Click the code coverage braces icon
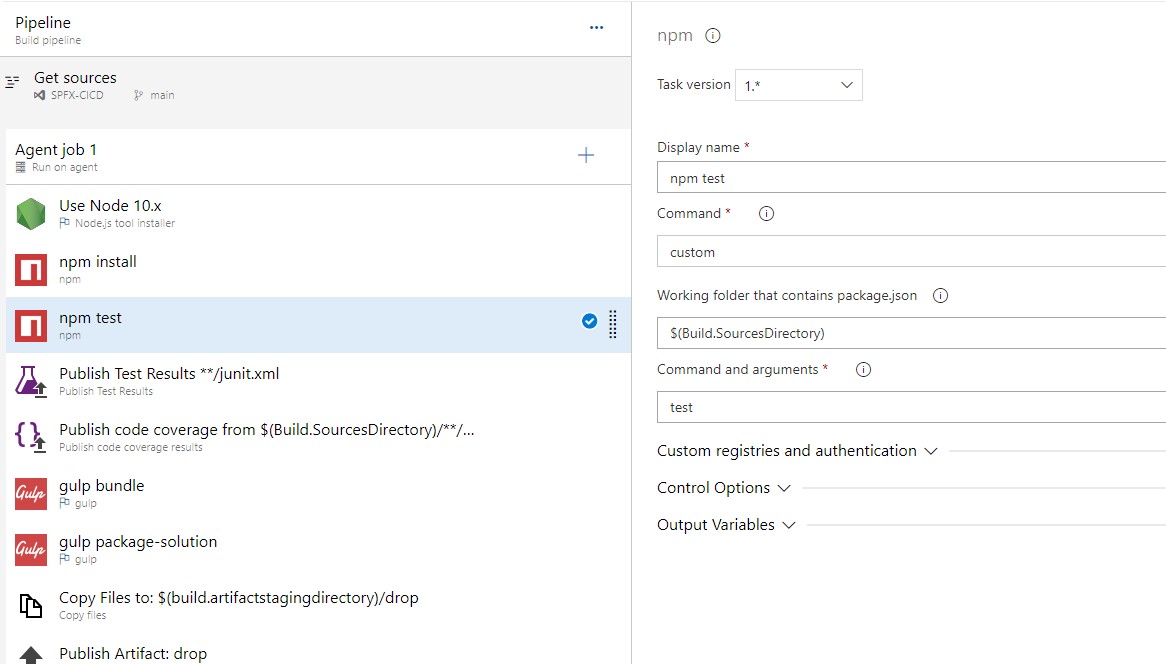1166x664 pixels. [x=31, y=438]
